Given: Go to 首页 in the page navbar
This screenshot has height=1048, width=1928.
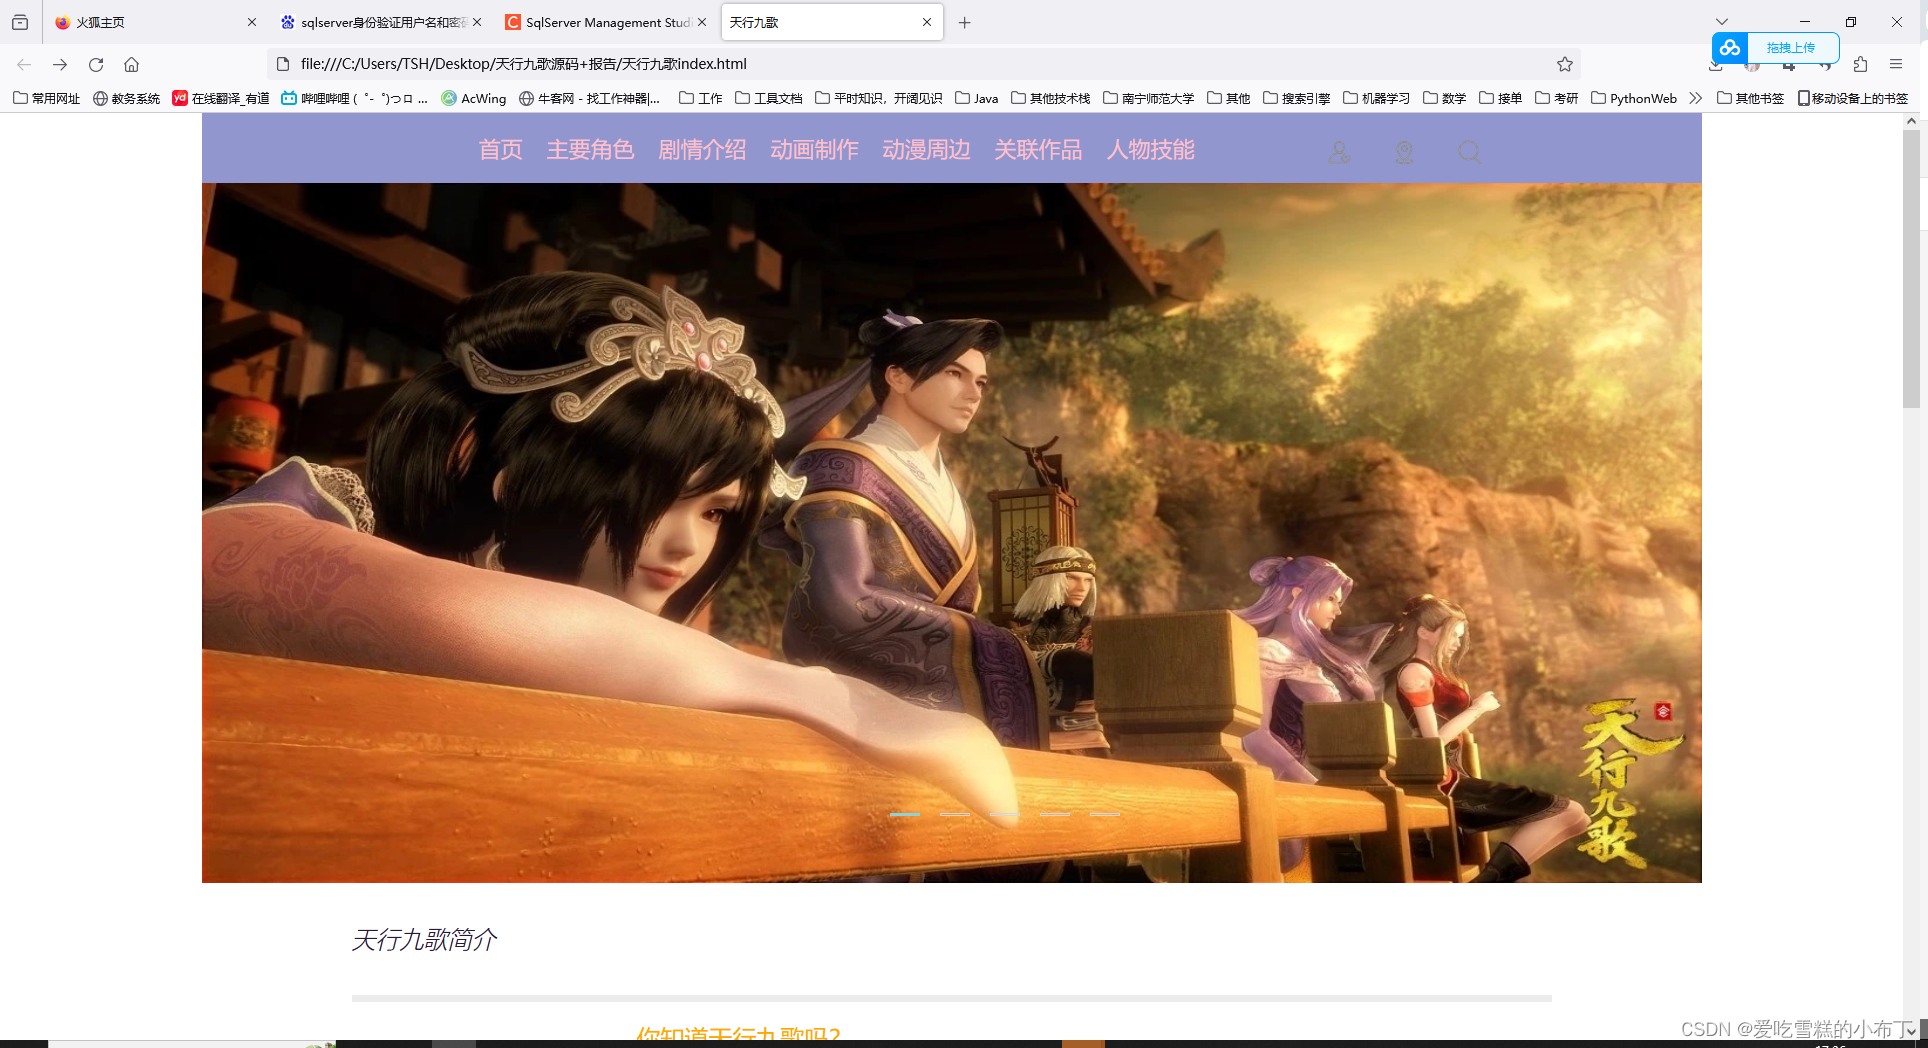Looking at the screenshot, I should coord(500,150).
